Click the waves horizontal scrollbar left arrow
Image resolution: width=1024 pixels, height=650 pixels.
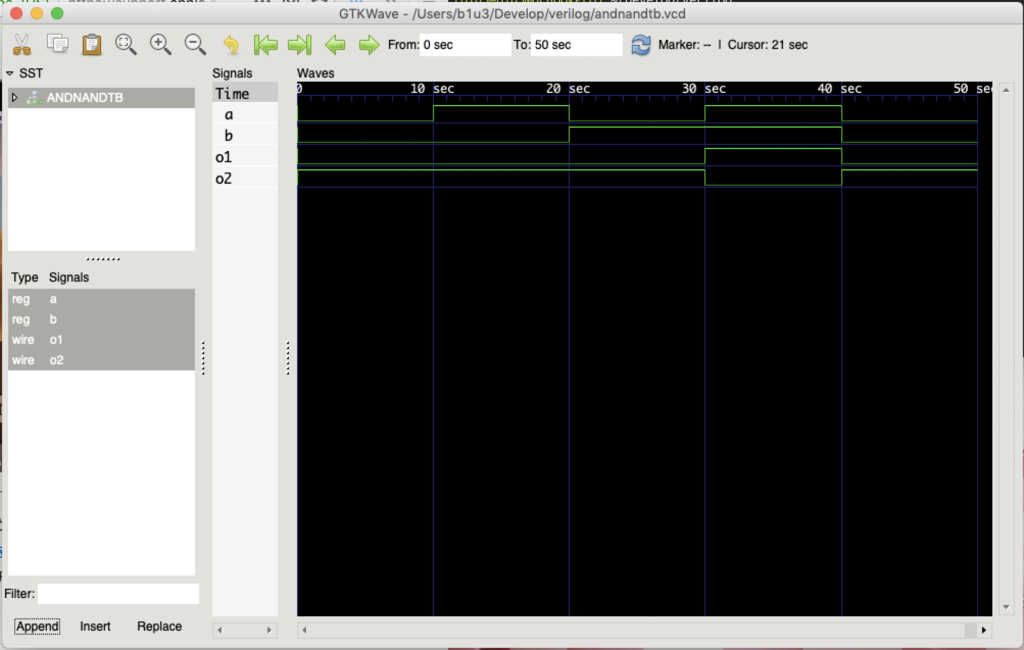[x=304, y=630]
